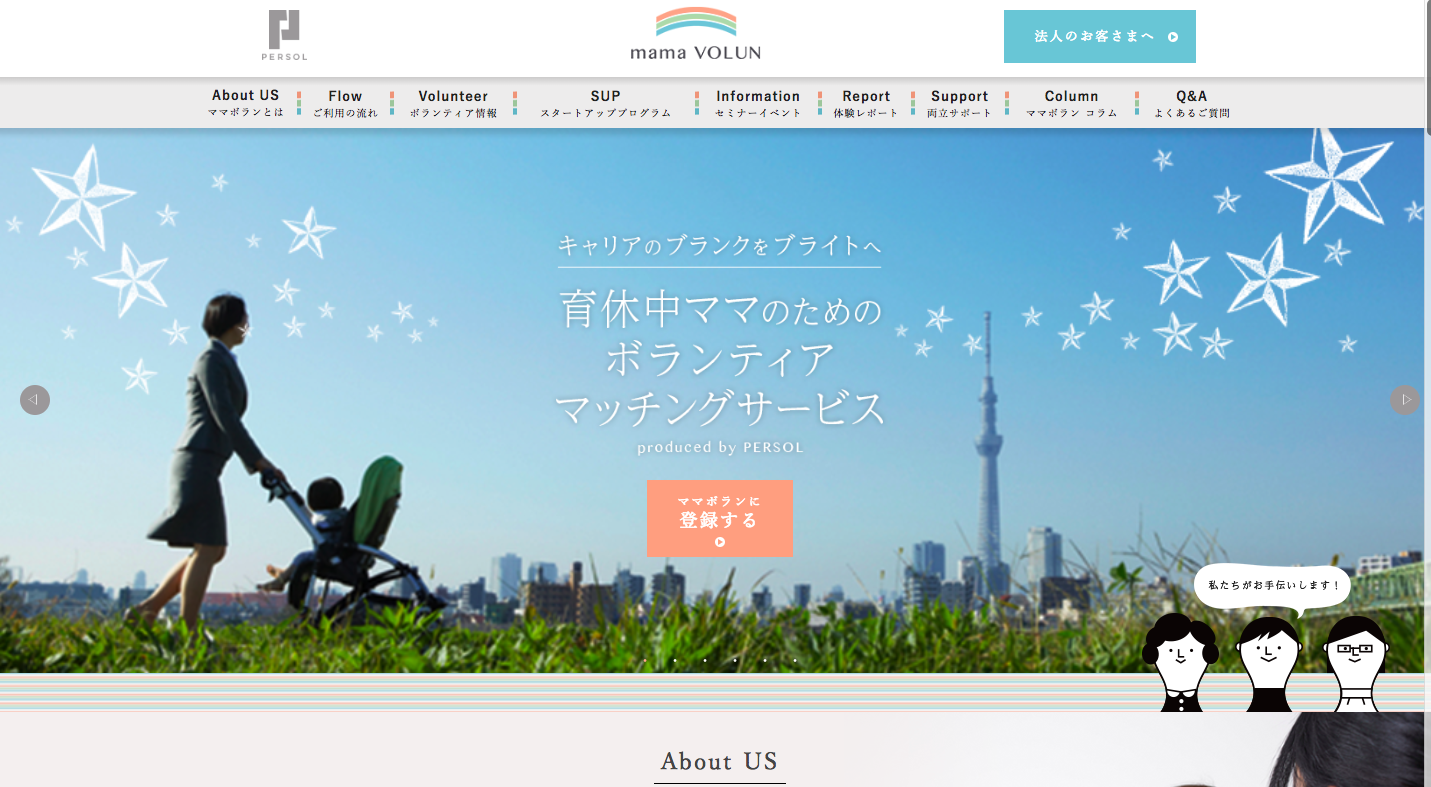Click the produced by PERSOL text
The width and height of the screenshot is (1431, 787).
[x=720, y=448]
